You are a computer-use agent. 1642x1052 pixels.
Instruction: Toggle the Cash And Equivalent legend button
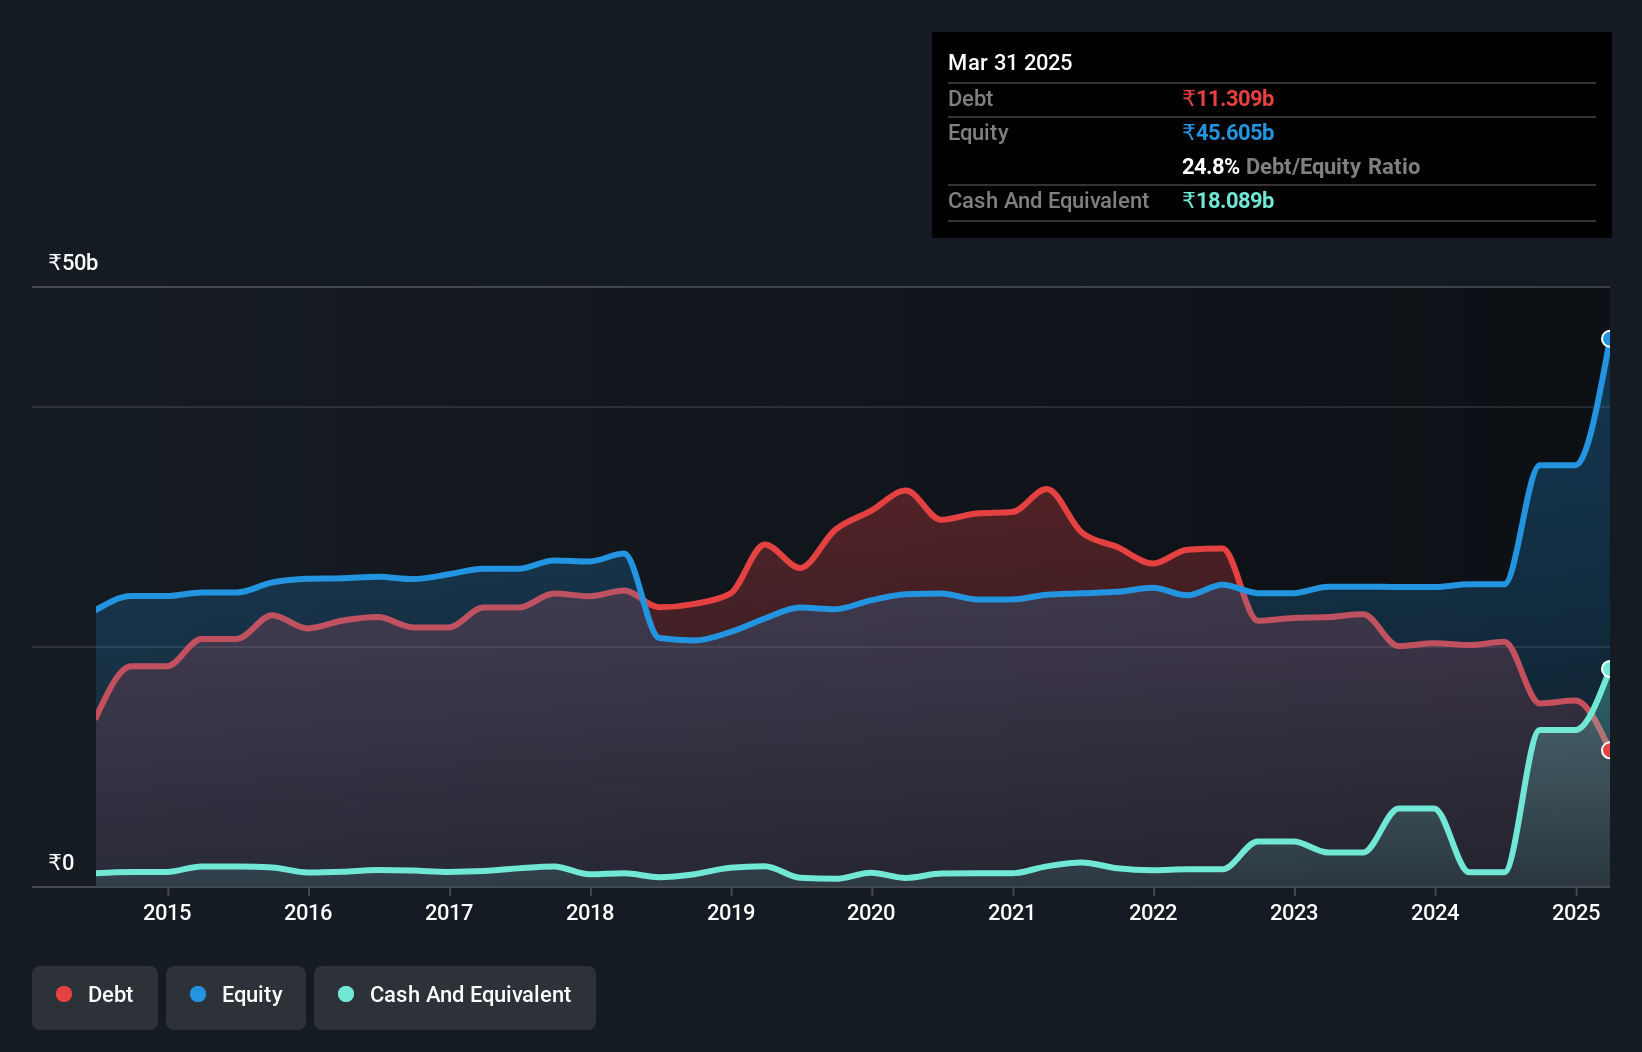click(x=455, y=997)
